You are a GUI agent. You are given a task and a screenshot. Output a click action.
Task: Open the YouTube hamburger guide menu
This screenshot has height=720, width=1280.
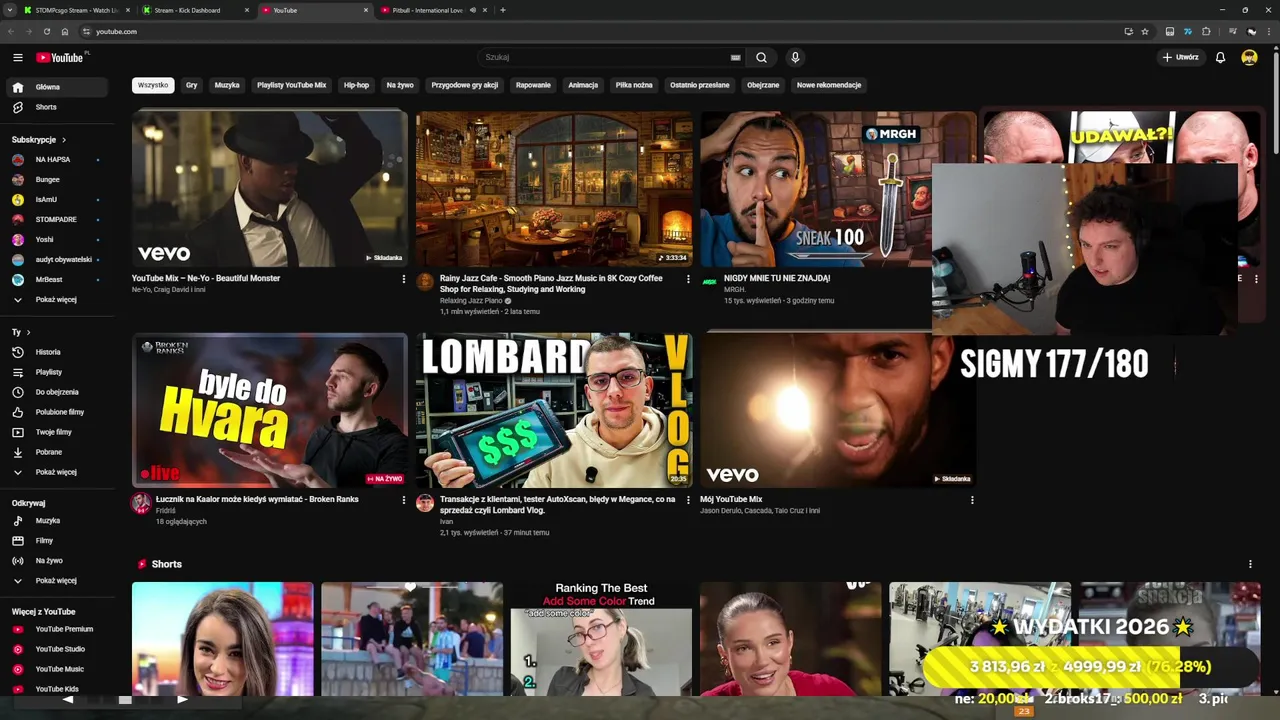pyautogui.click(x=17, y=57)
